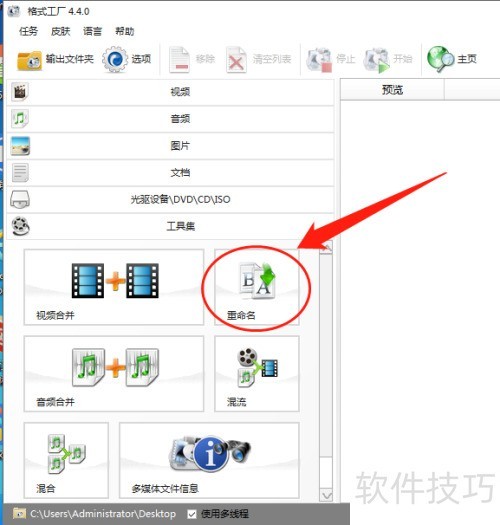Open 多媒体文件信息 media info tool
The height and width of the screenshot is (525, 500).
pyautogui.click(x=209, y=460)
